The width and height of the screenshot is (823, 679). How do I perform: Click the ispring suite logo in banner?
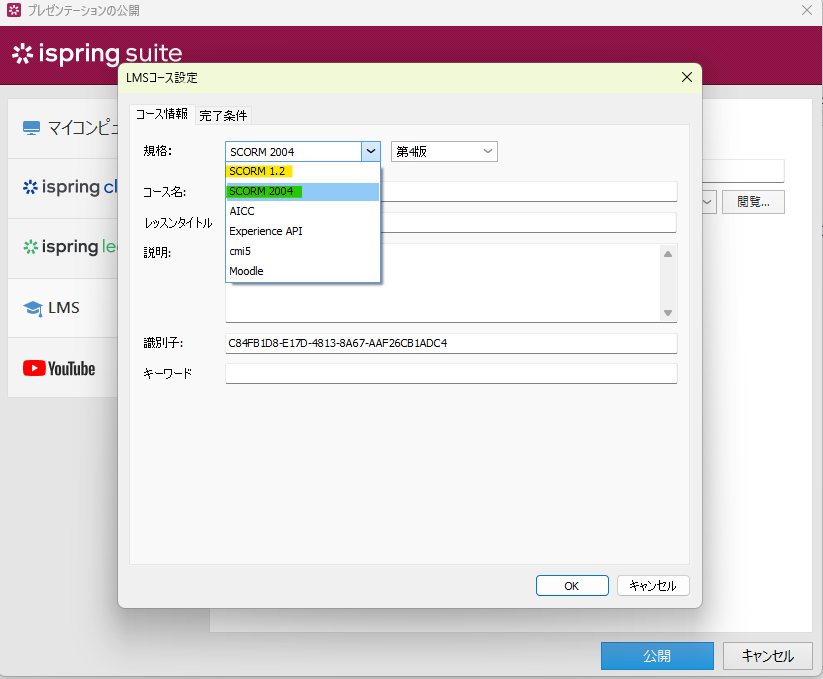coord(97,54)
